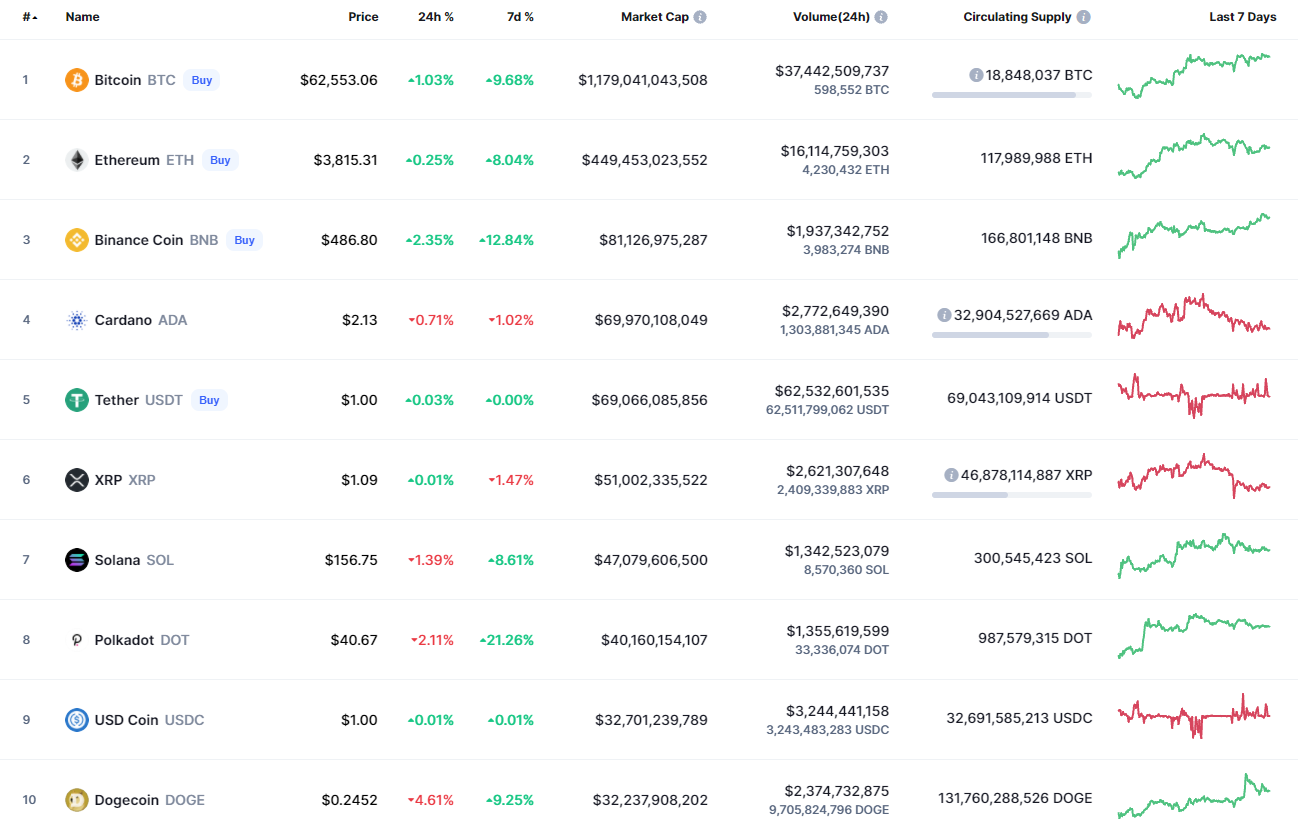Open Binance Coin 7-day sparkline chart
This screenshot has width=1298, height=834.
tap(1194, 236)
